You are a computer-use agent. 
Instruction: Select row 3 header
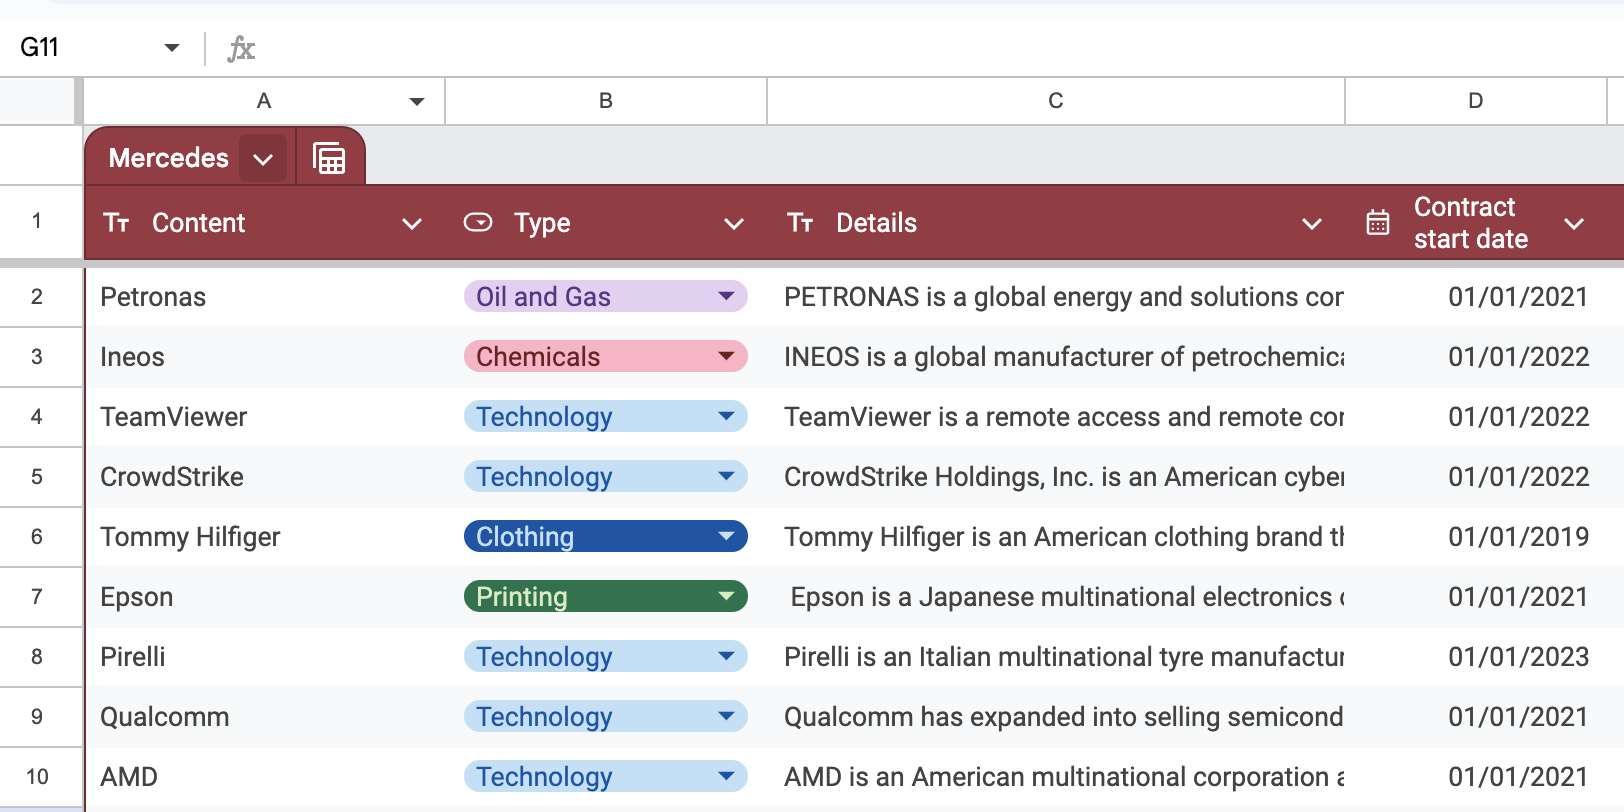37,357
